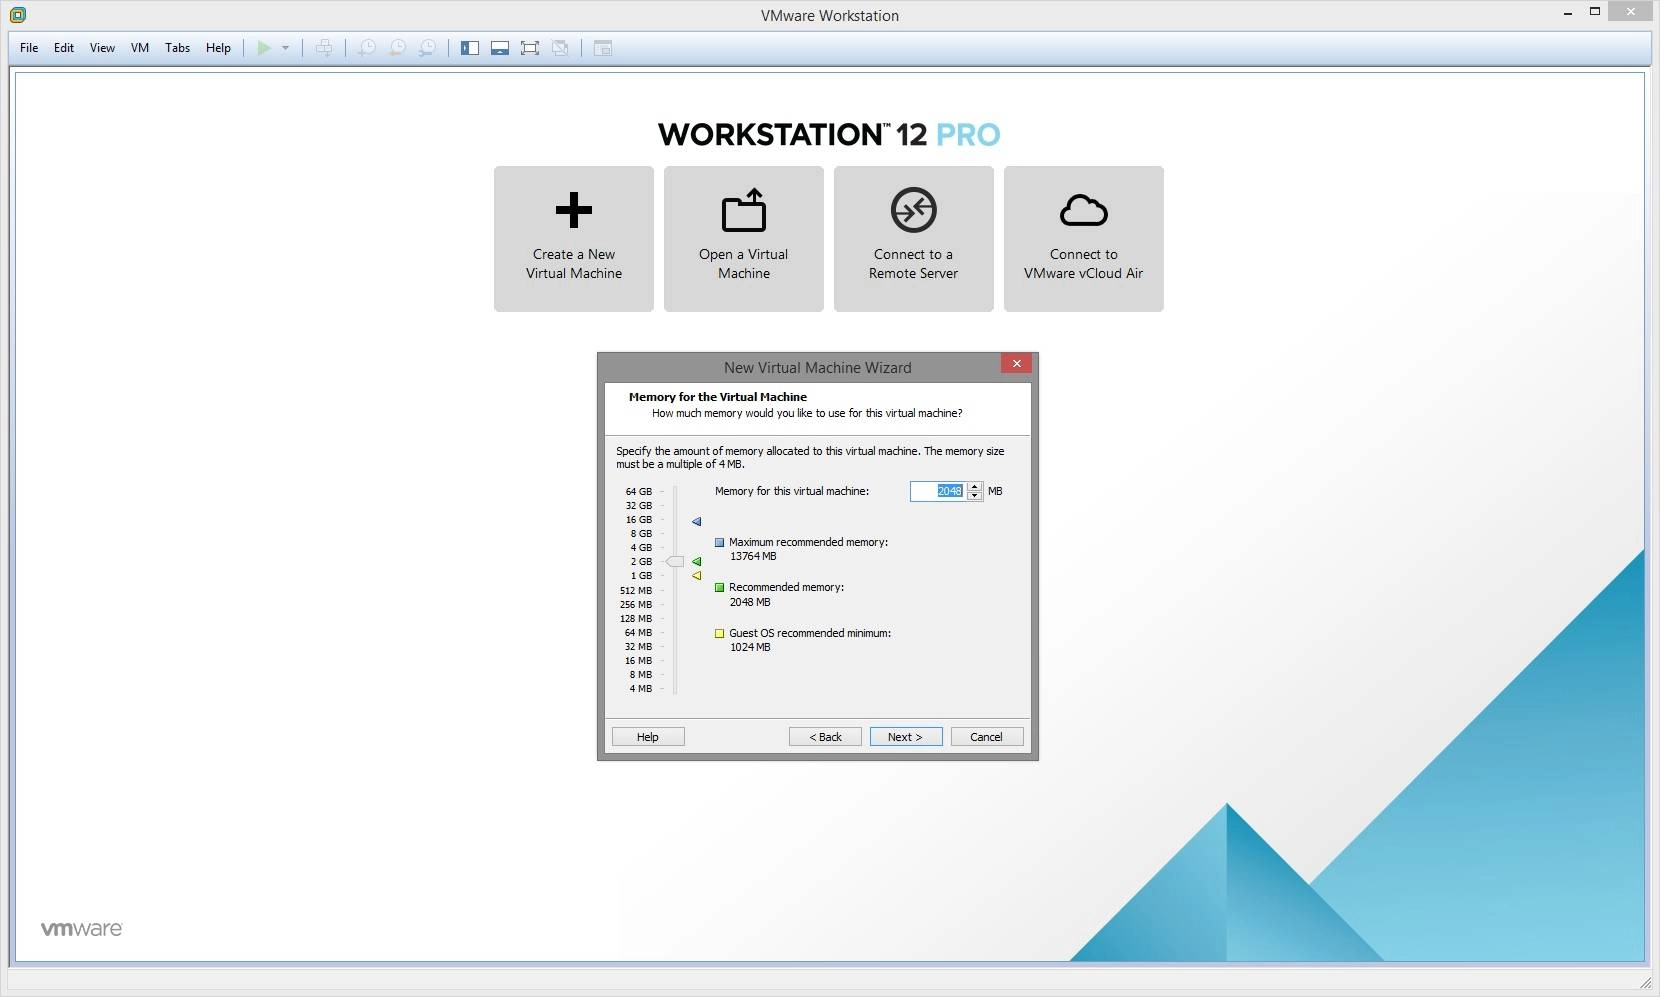Screen dimensions: 1660x997
Task: Open the Help menu
Action: point(218,48)
